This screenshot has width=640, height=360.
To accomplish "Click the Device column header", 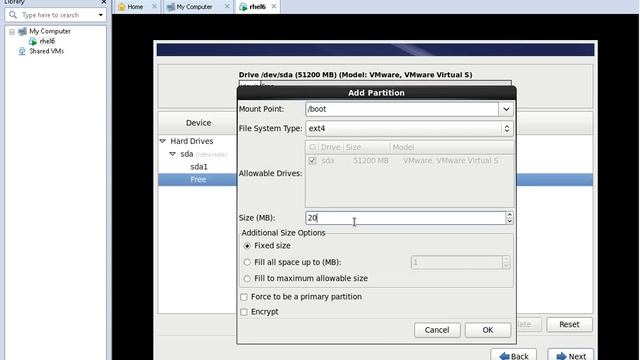I will 198,123.
